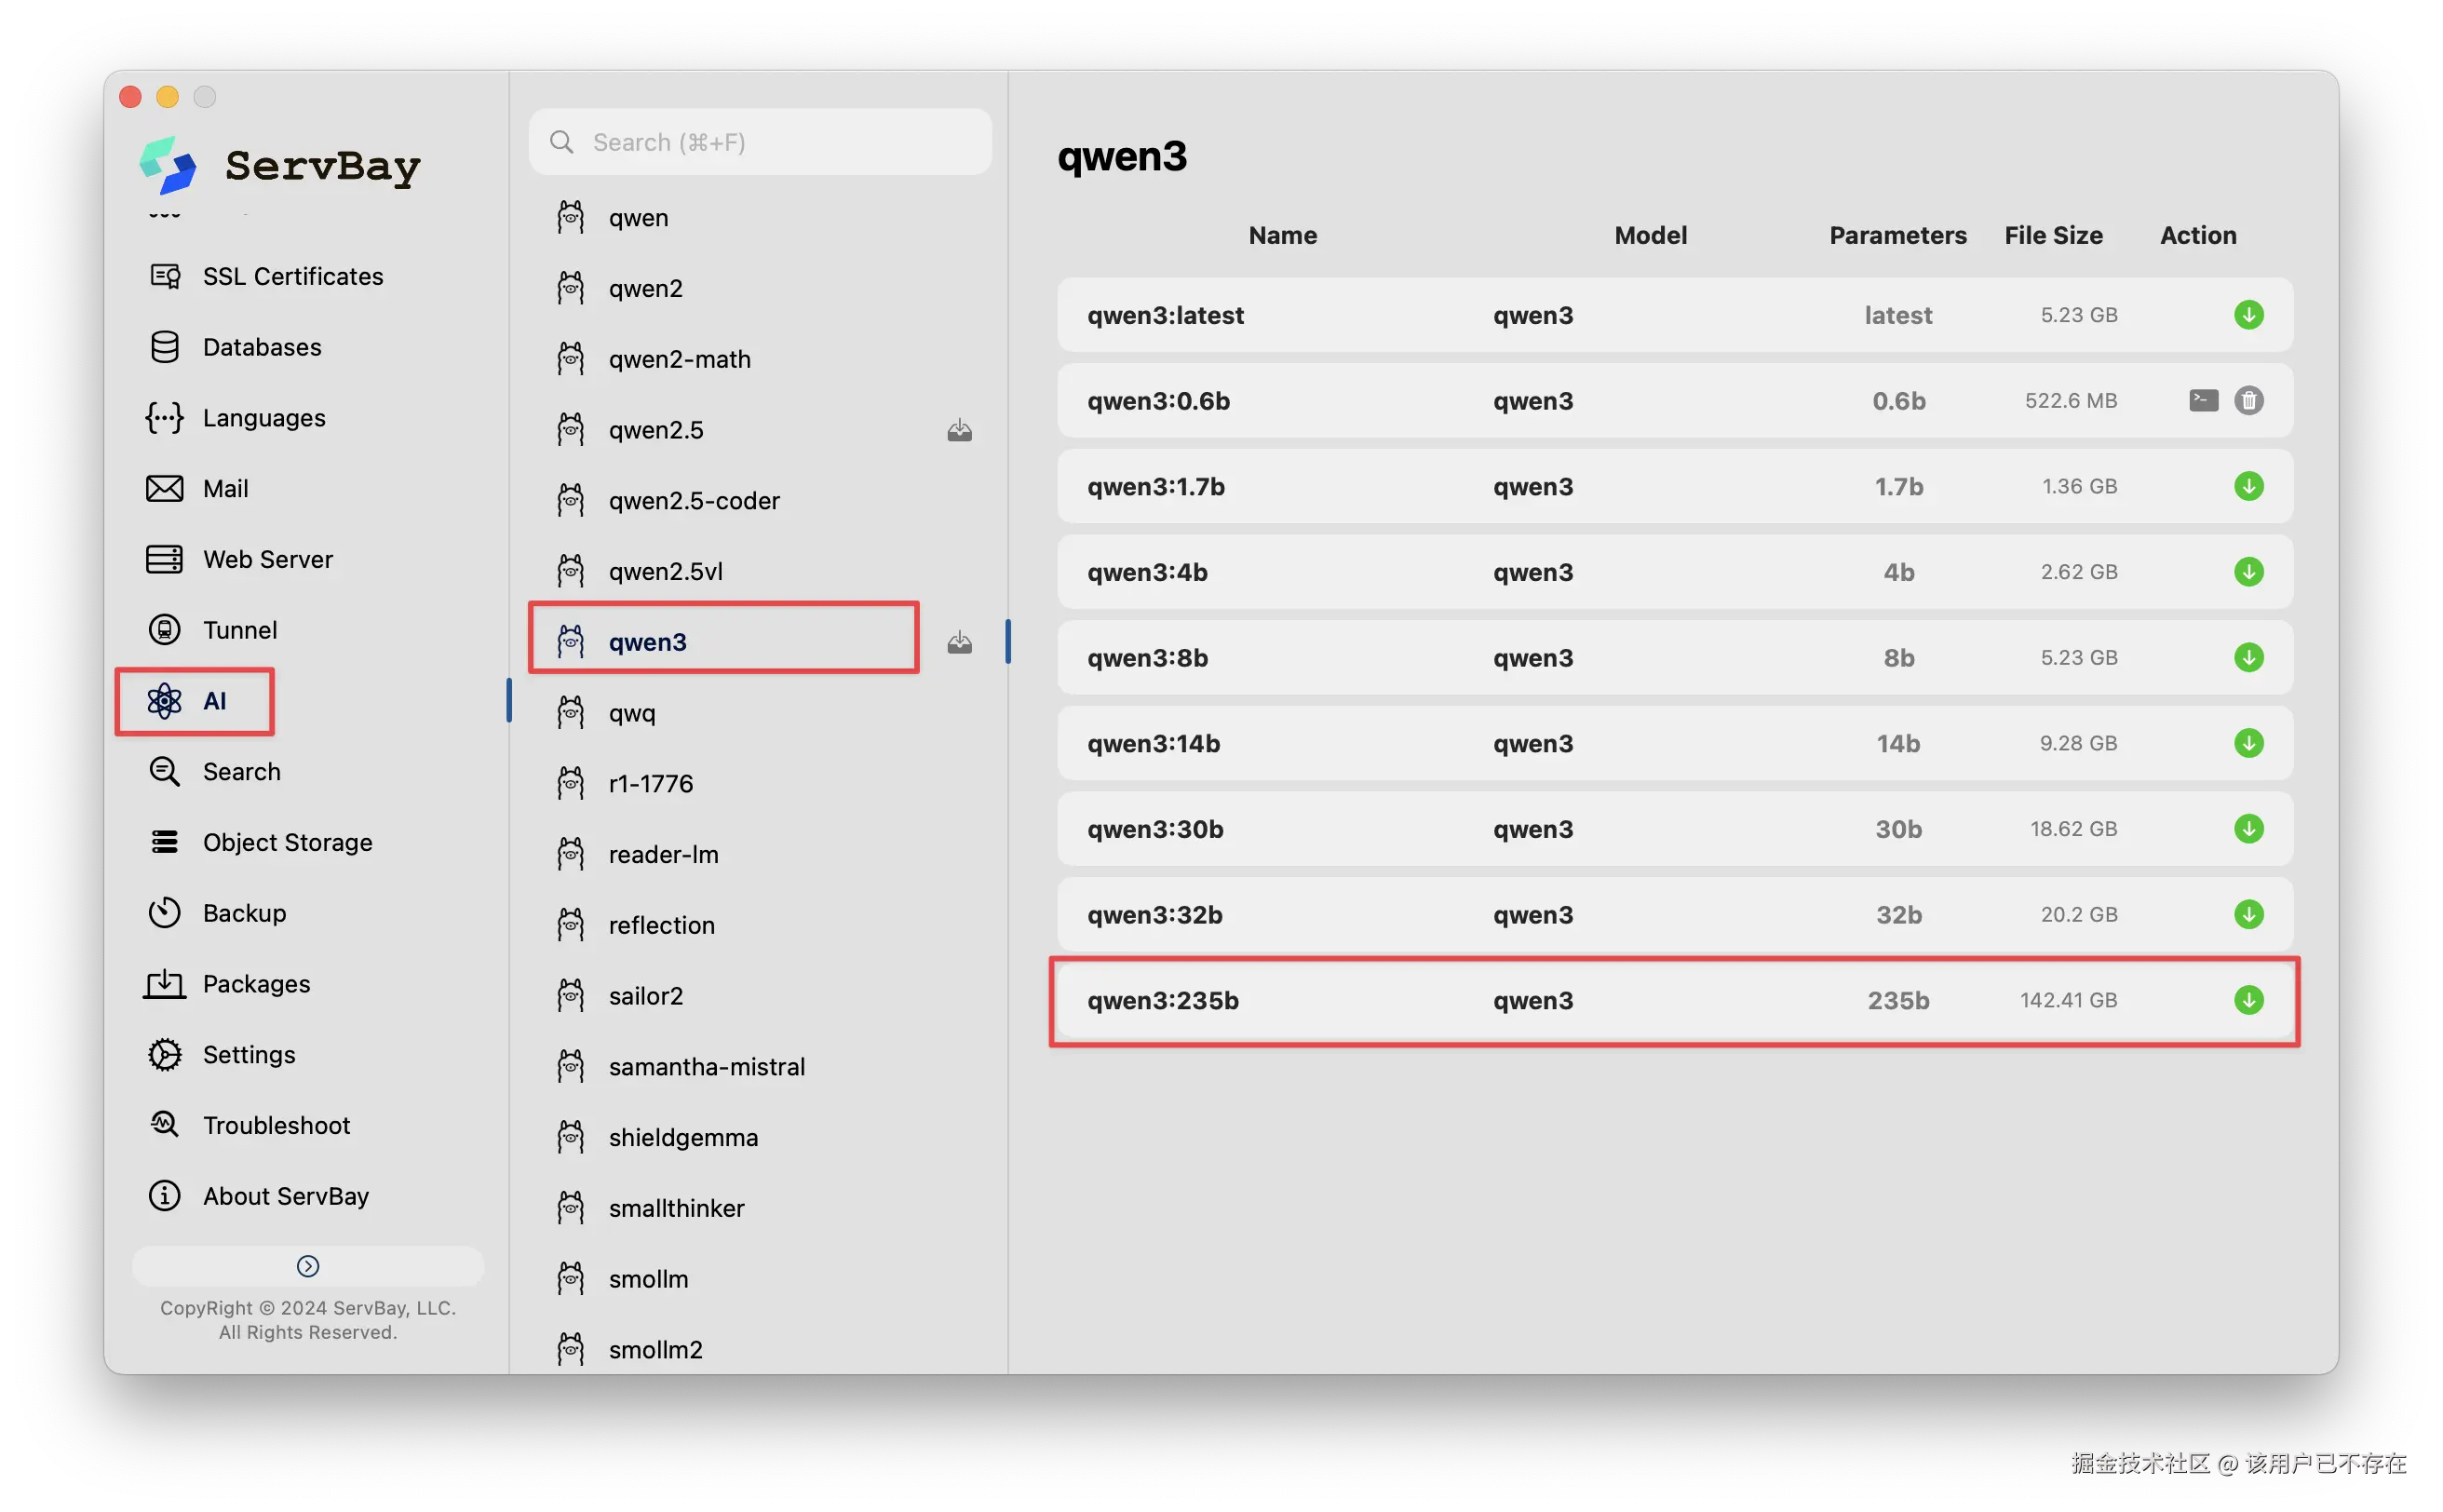Click the download icon for qwen3:latest
2443x1512 pixels.
tap(2248, 315)
